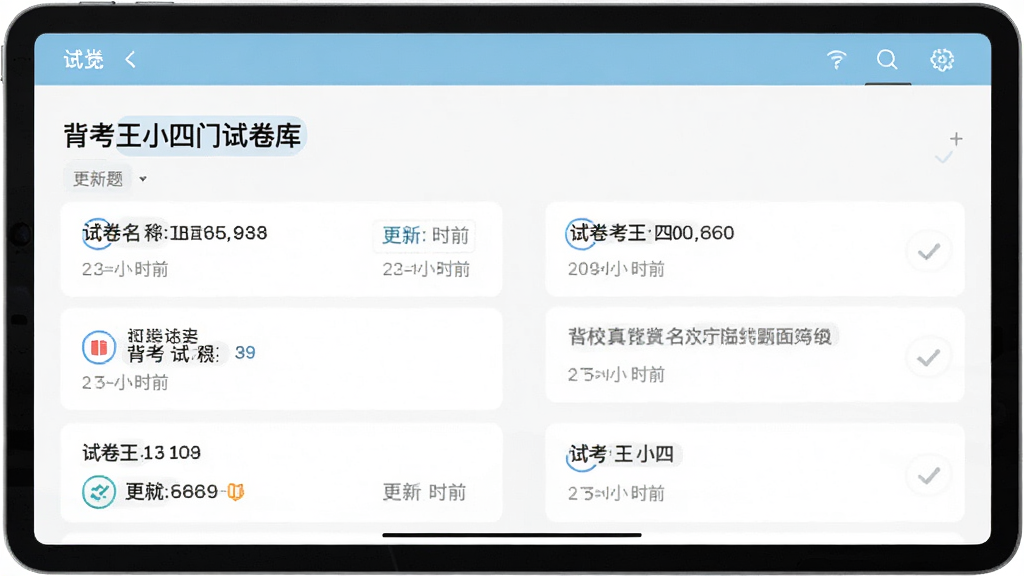Open settings via the gear icon

click(x=942, y=59)
